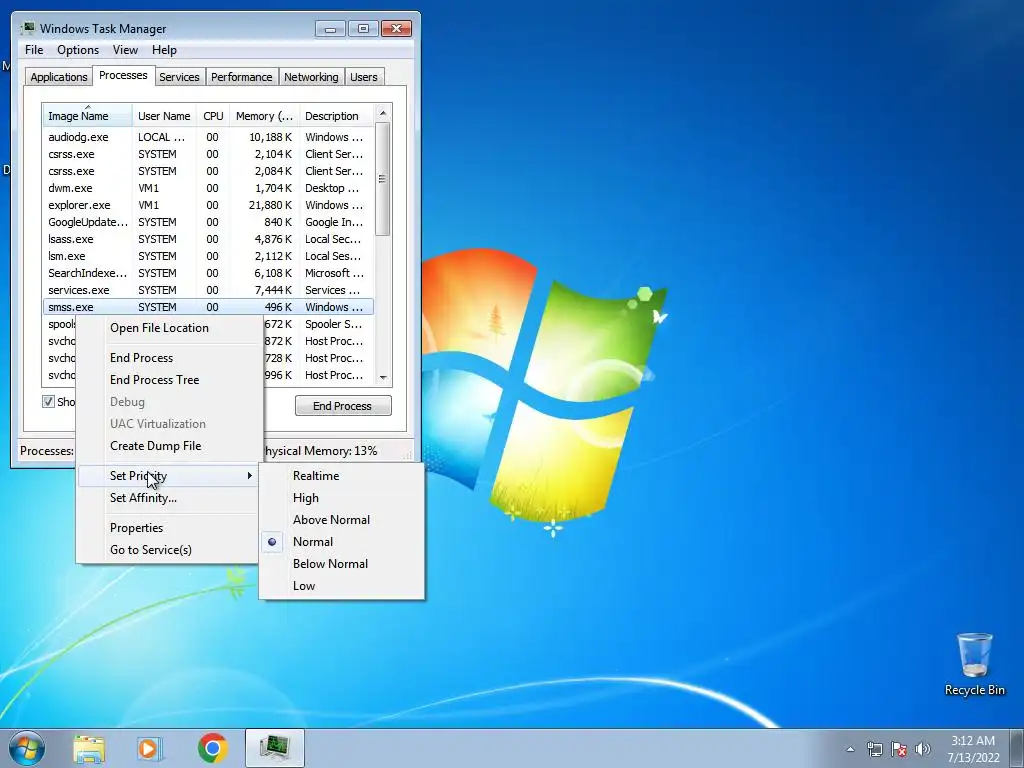Select Create Dump File
1024x768 pixels.
pyautogui.click(x=168, y=446)
